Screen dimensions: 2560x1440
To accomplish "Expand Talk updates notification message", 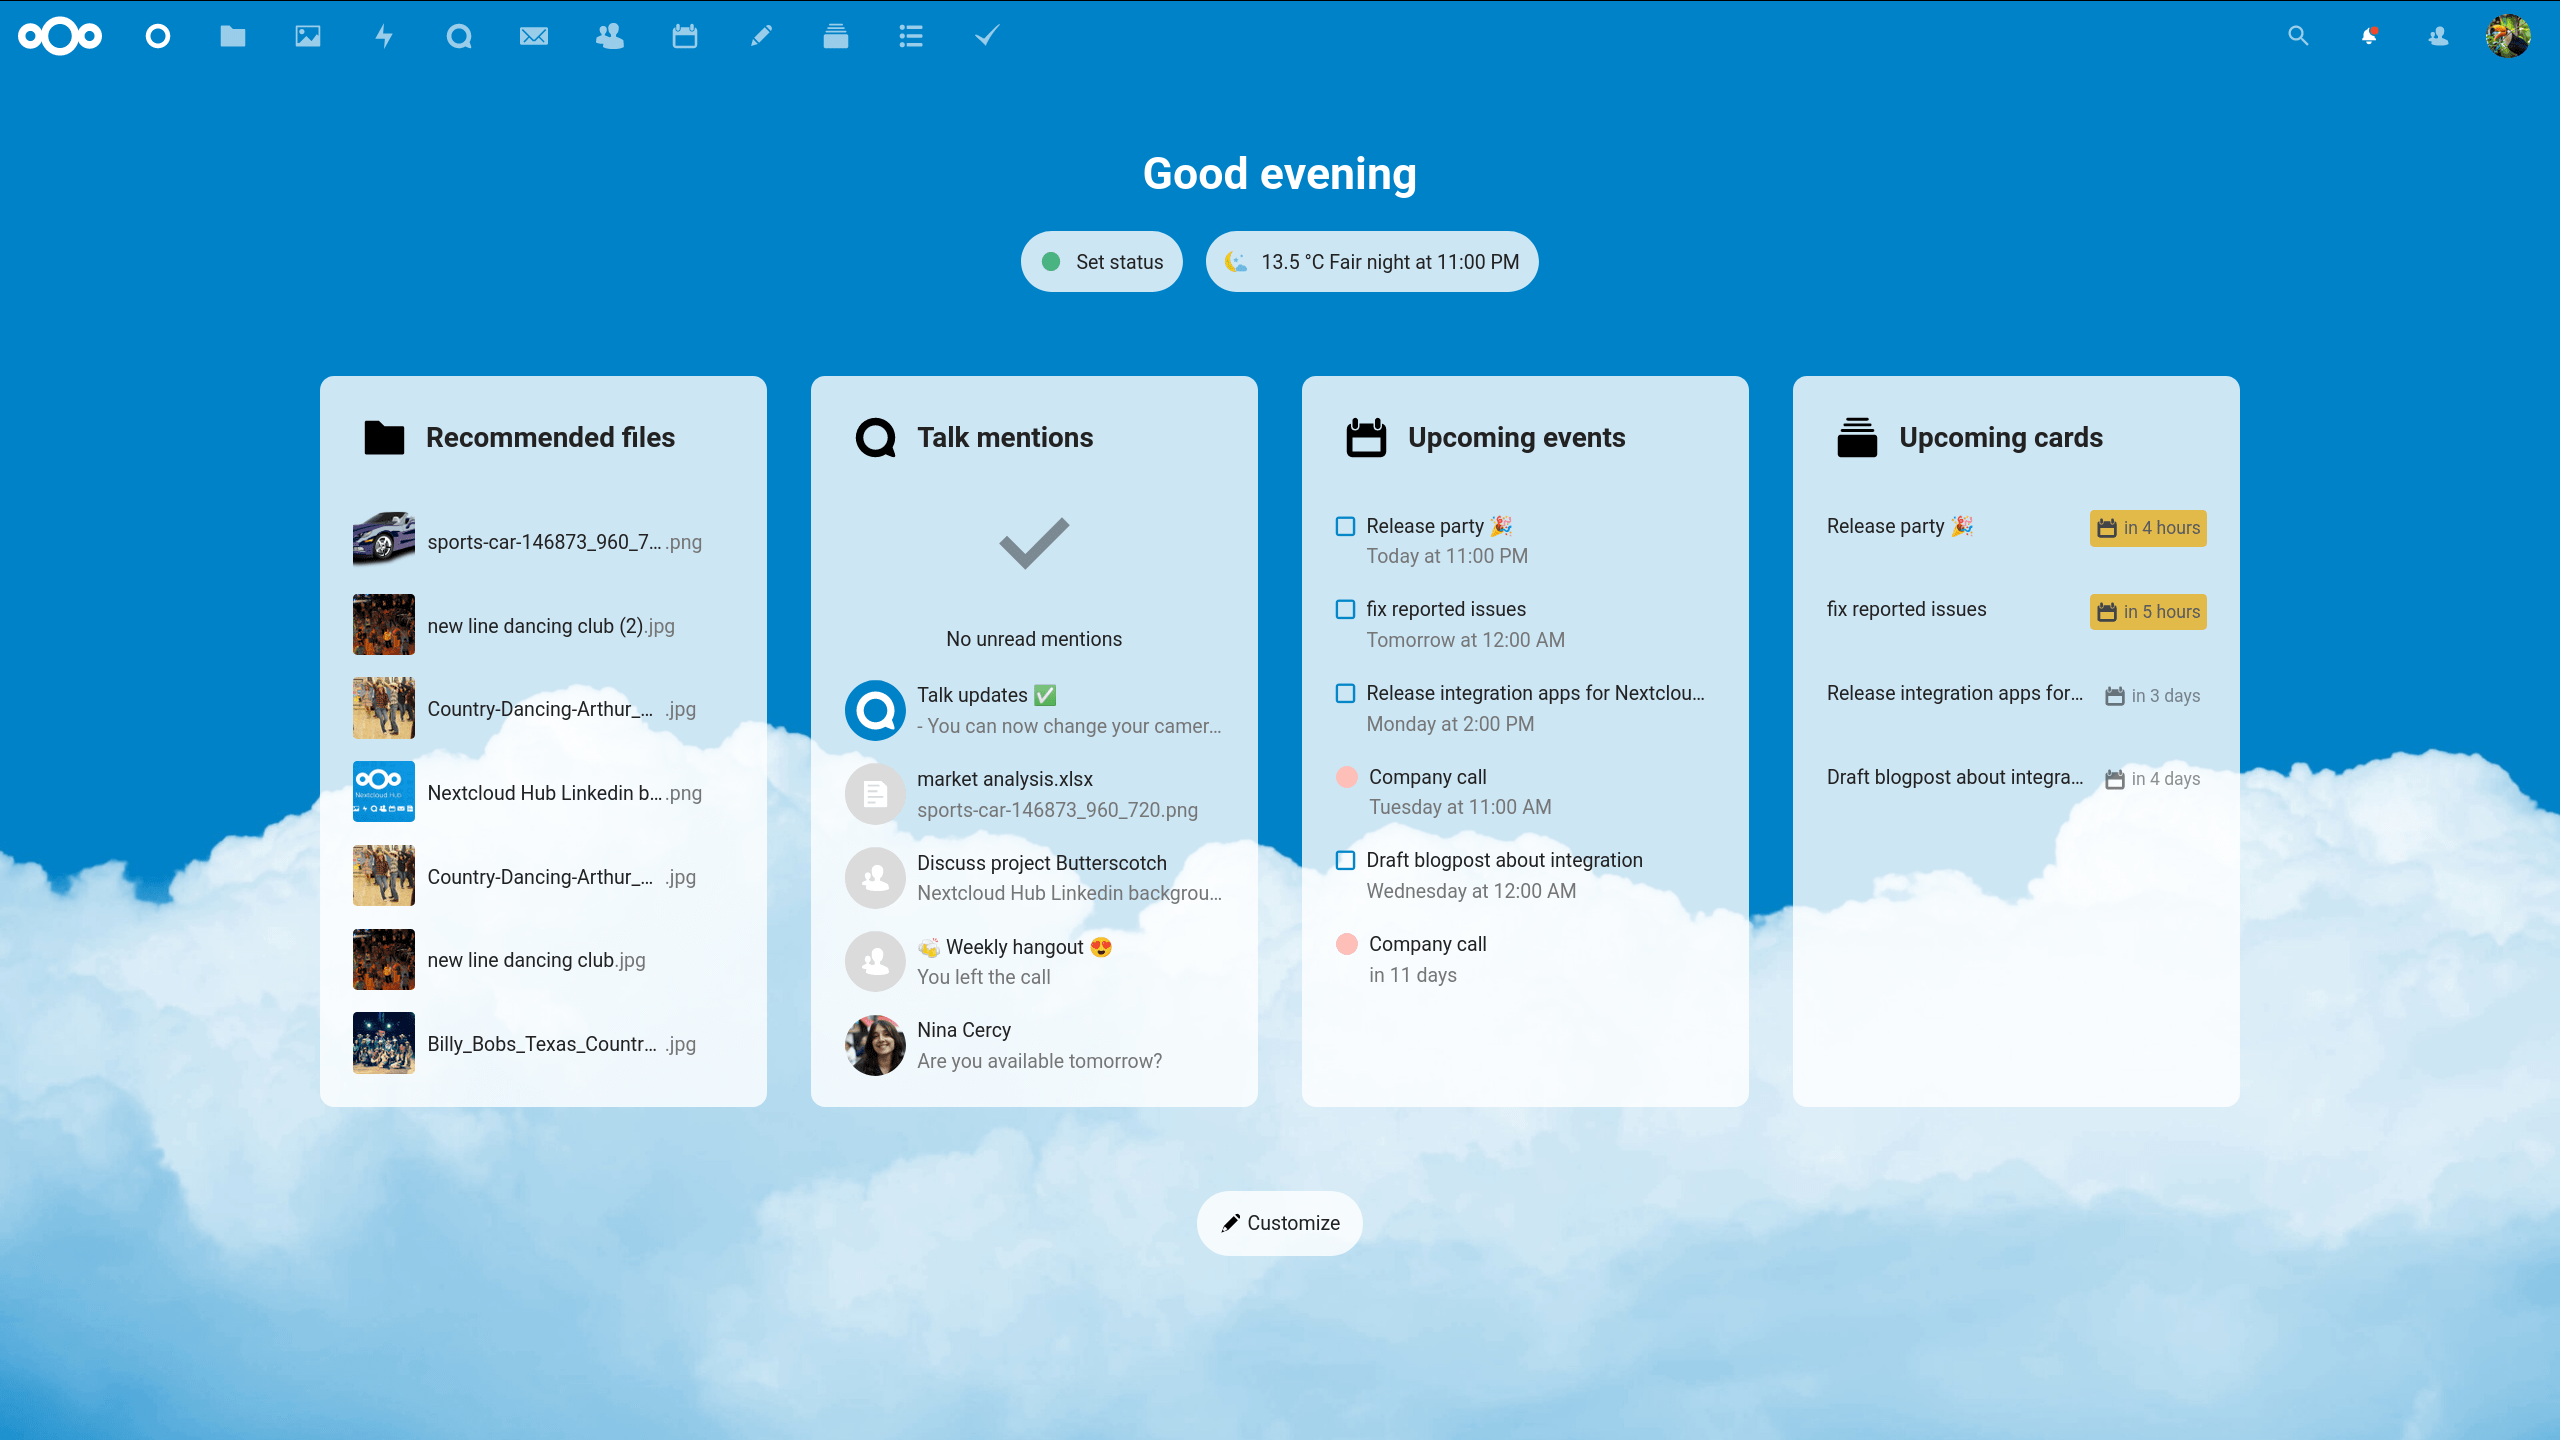I will [1034, 710].
